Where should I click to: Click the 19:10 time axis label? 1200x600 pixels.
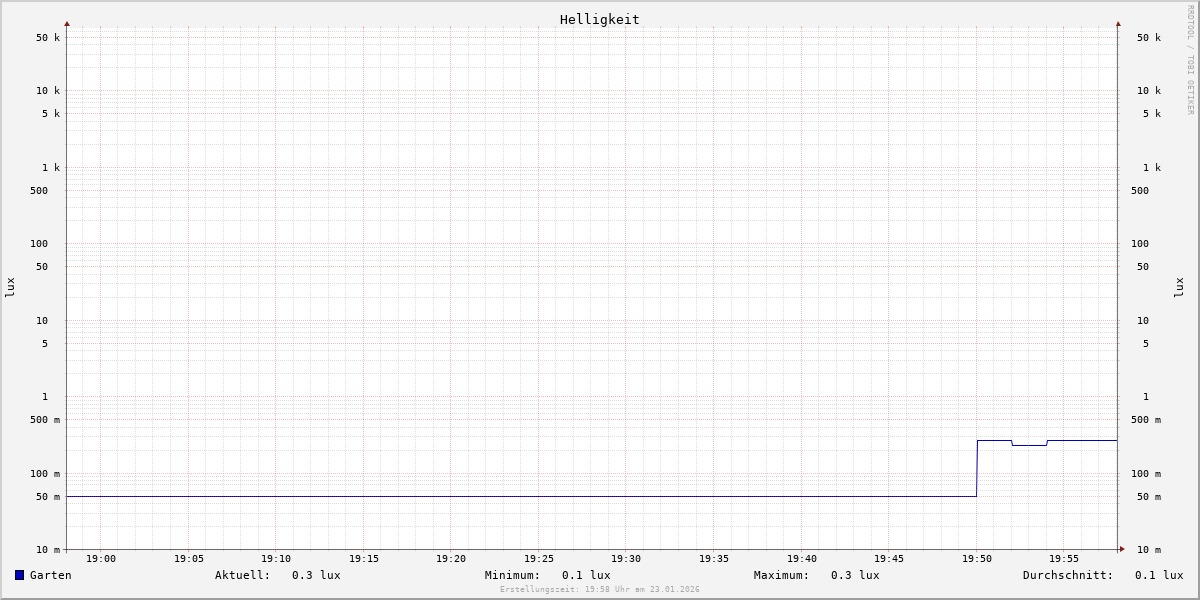(x=276, y=559)
